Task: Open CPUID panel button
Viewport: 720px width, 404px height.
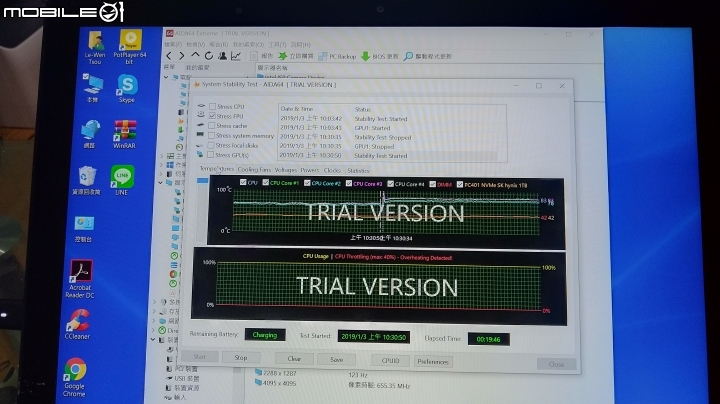Action: (390, 360)
